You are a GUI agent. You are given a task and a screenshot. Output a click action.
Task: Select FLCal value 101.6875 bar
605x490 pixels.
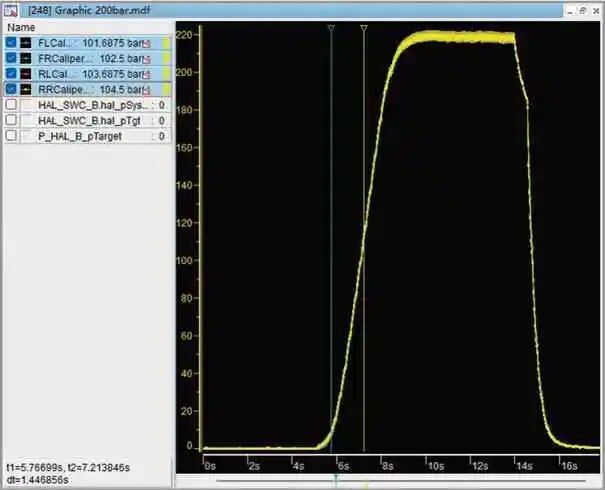tap(112, 43)
